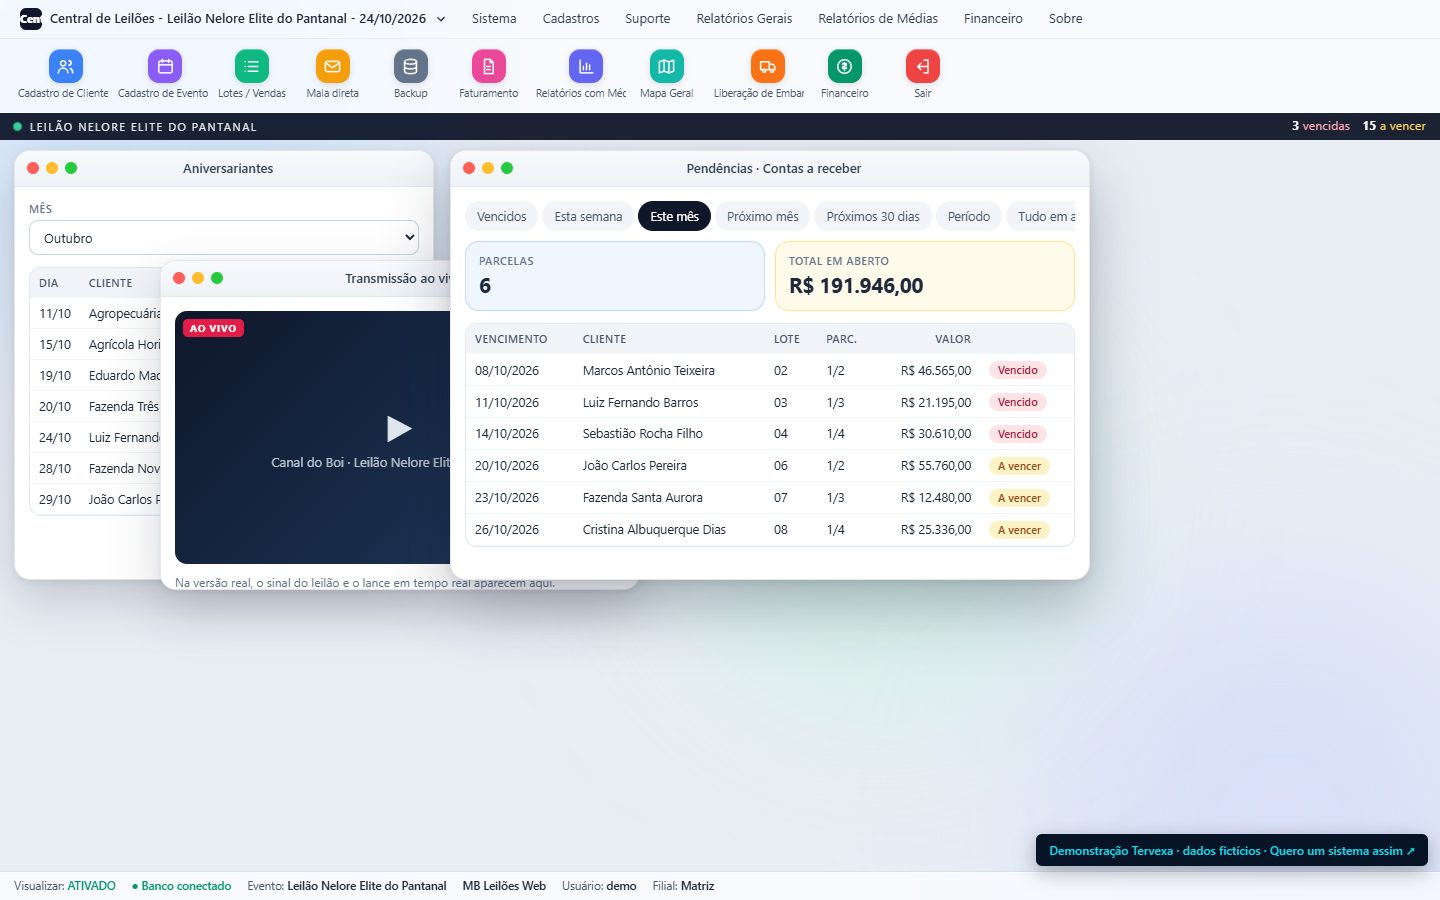This screenshot has width=1440, height=900.
Task: Select the Próximos 30 dias filter tab
Action: [x=873, y=216]
